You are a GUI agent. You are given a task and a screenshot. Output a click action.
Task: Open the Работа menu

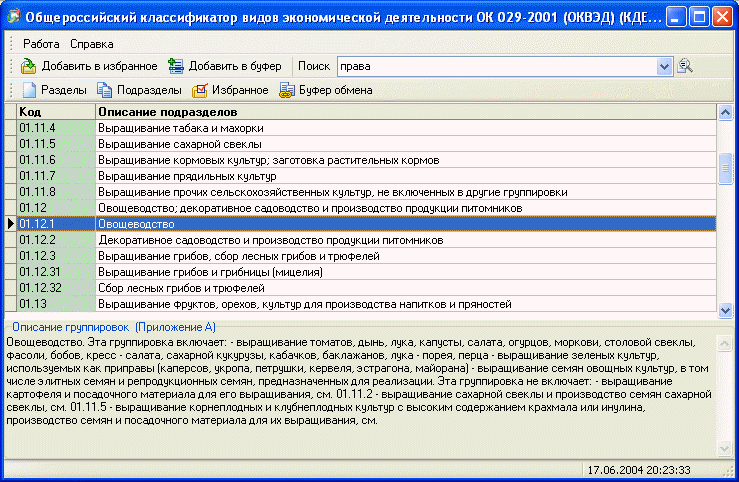point(41,44)
